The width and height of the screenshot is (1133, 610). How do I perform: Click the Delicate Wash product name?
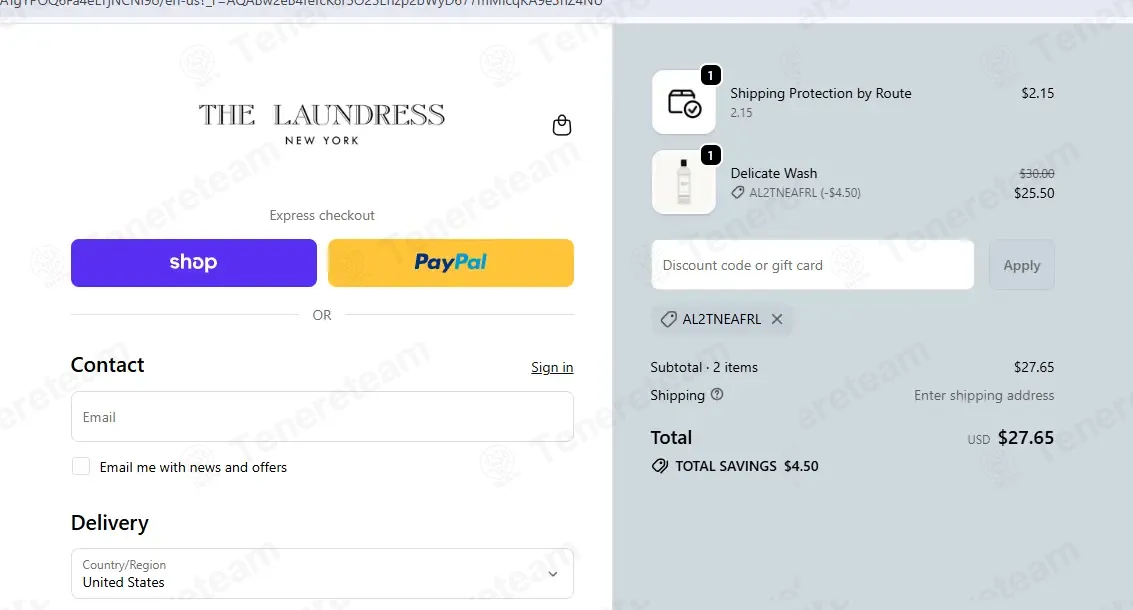coord(774,173)
